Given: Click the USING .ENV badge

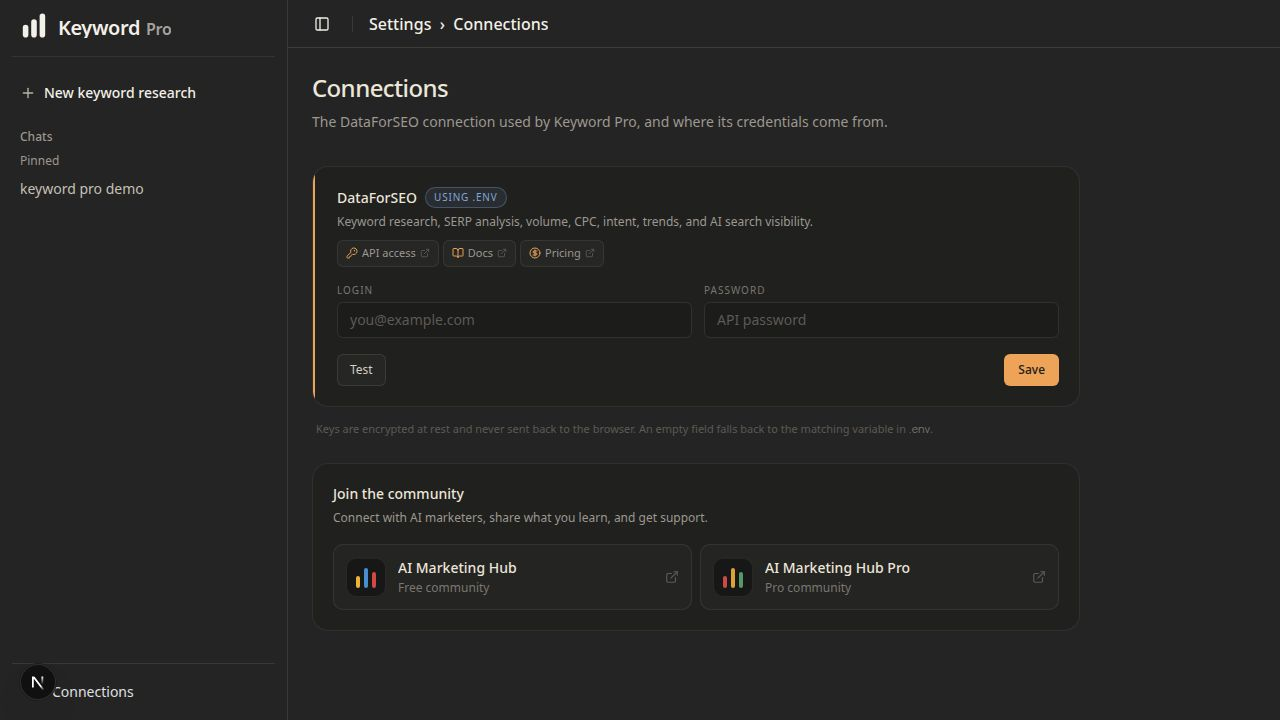Looking at the screenshot, I should click(466, 197).
